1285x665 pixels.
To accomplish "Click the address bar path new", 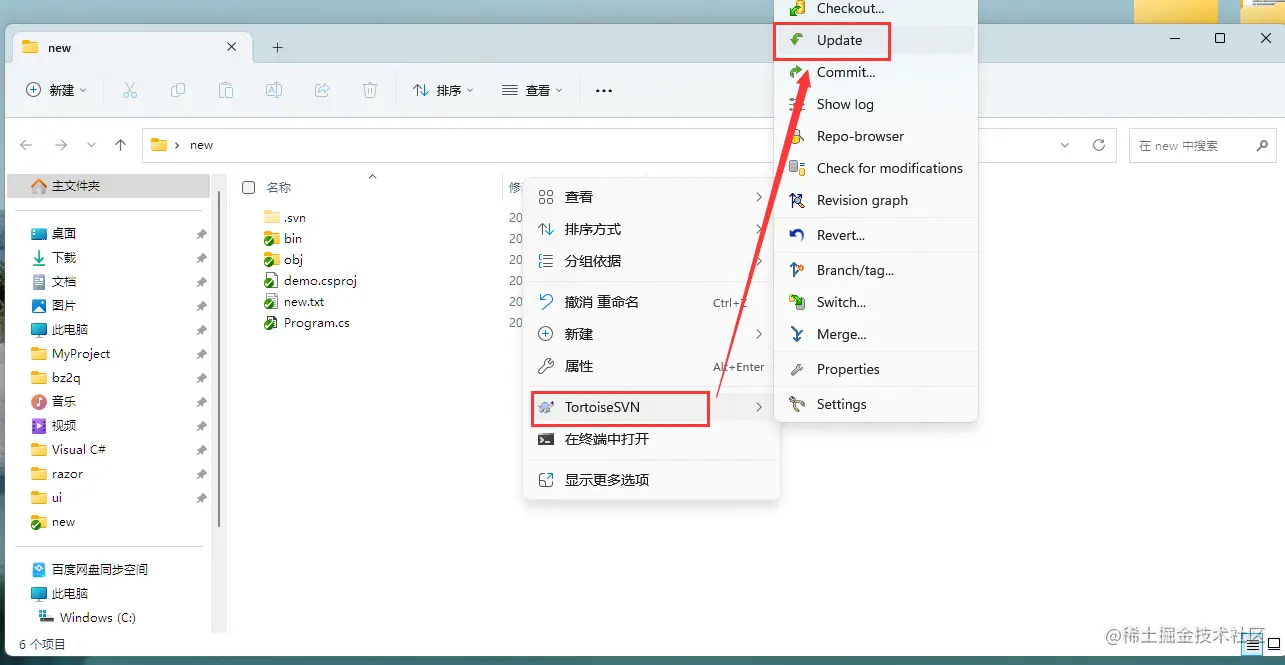I will [x=202, y=145].
